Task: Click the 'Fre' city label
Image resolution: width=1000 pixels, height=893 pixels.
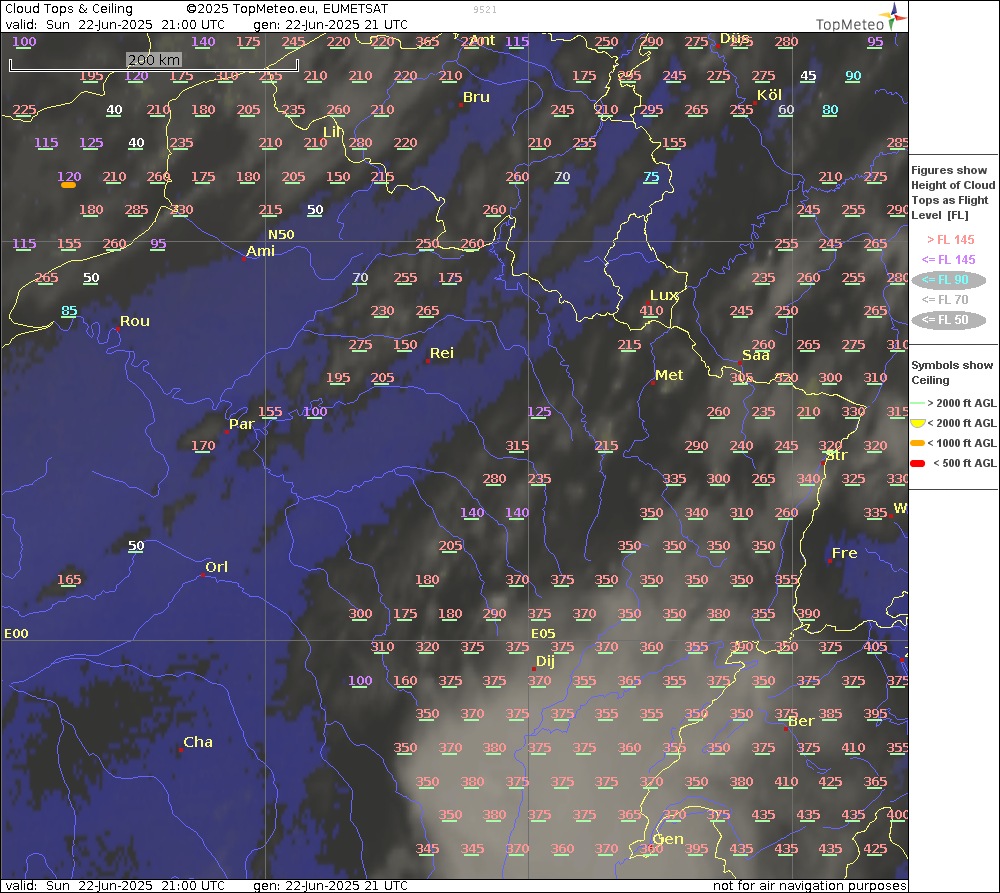Action: (844, 554)
